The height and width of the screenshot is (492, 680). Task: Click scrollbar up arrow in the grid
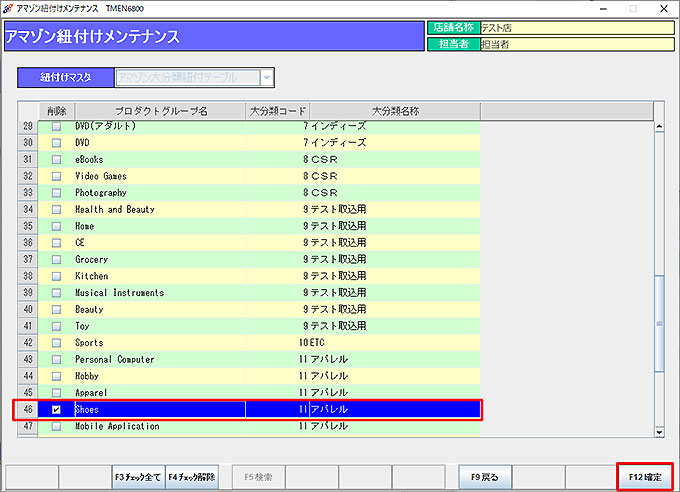coord(658,127)
